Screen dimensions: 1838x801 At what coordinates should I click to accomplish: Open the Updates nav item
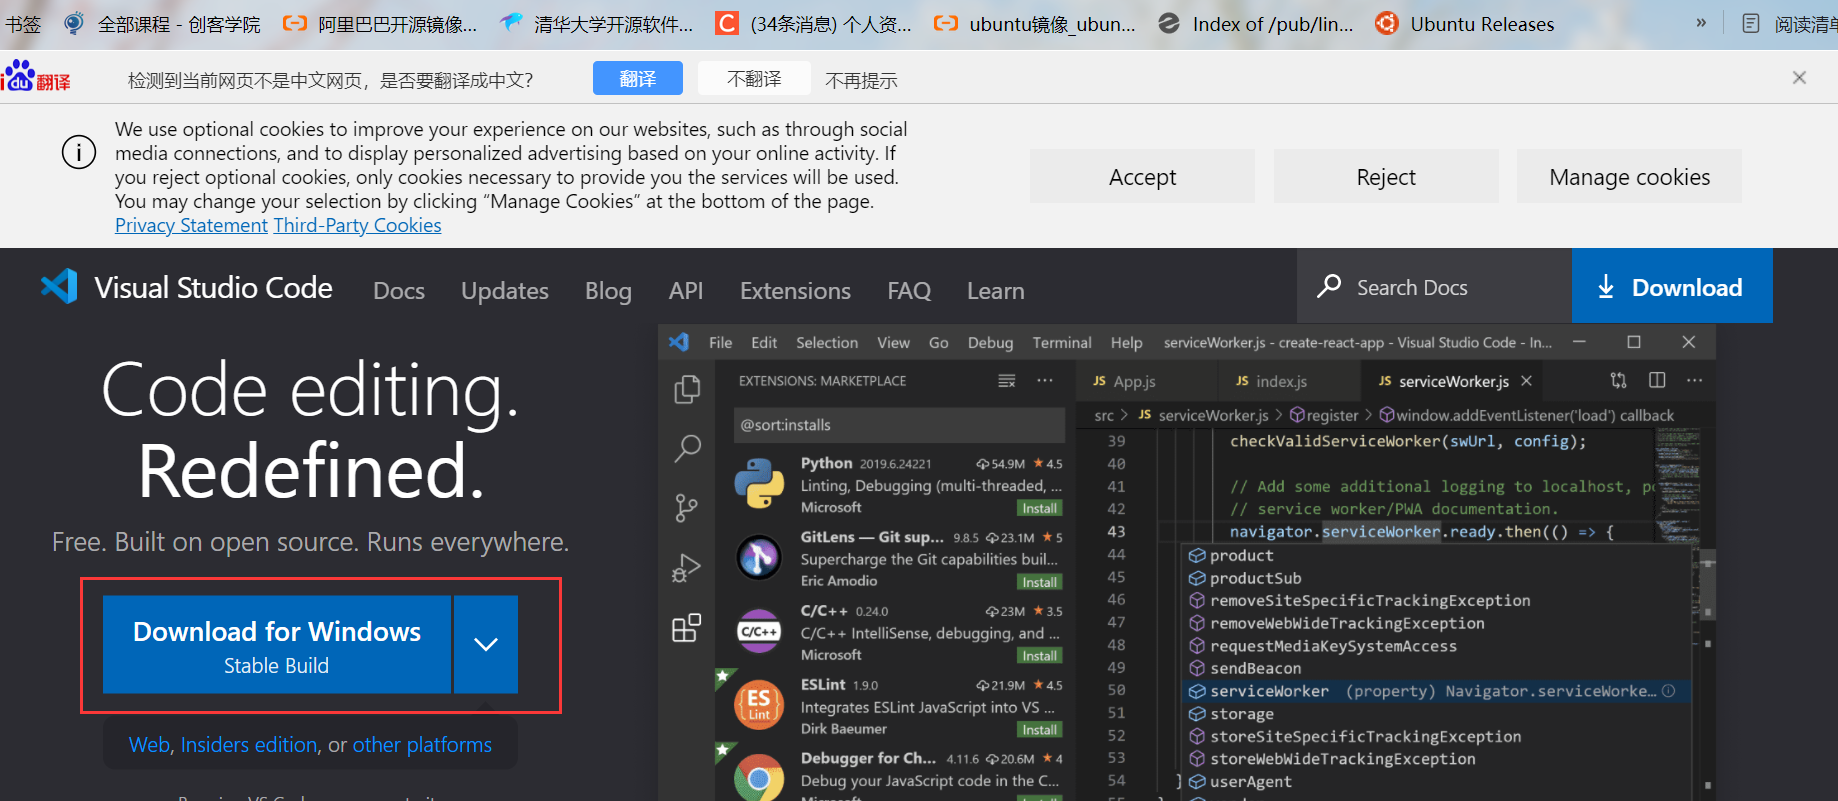click(x=505, y=291)
